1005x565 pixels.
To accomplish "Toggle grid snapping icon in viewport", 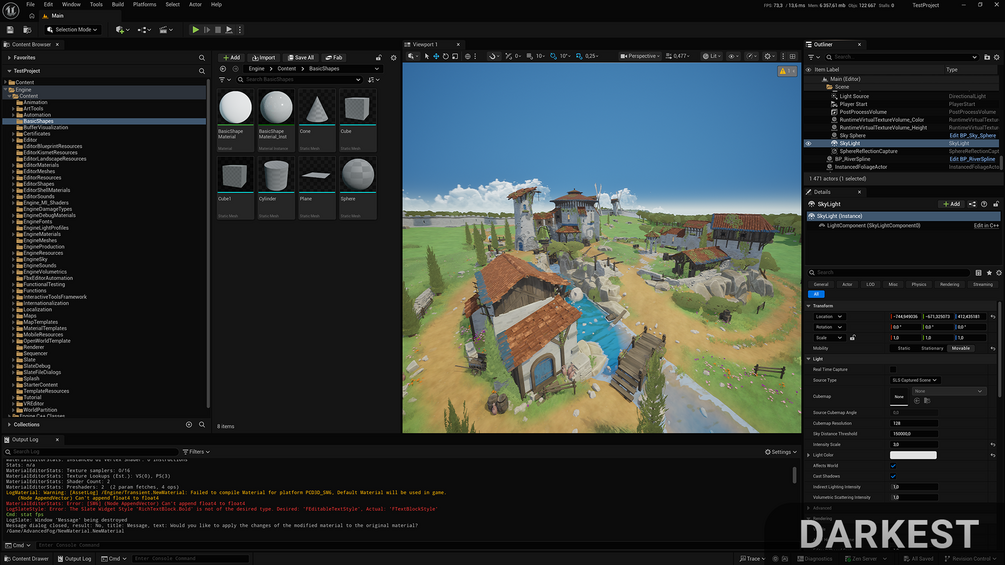I will coord(529,56).
